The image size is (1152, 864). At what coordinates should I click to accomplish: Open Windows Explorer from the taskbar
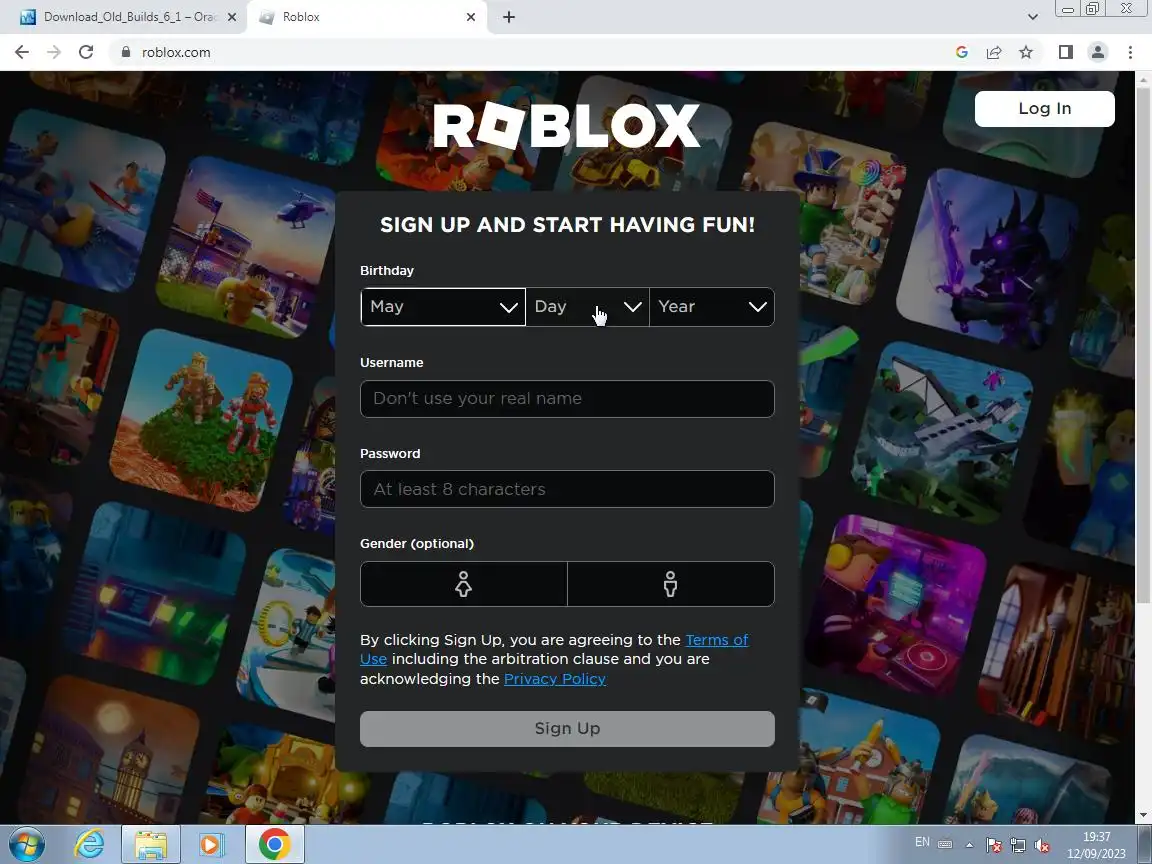pyautogui.click(x=151, y=844)
